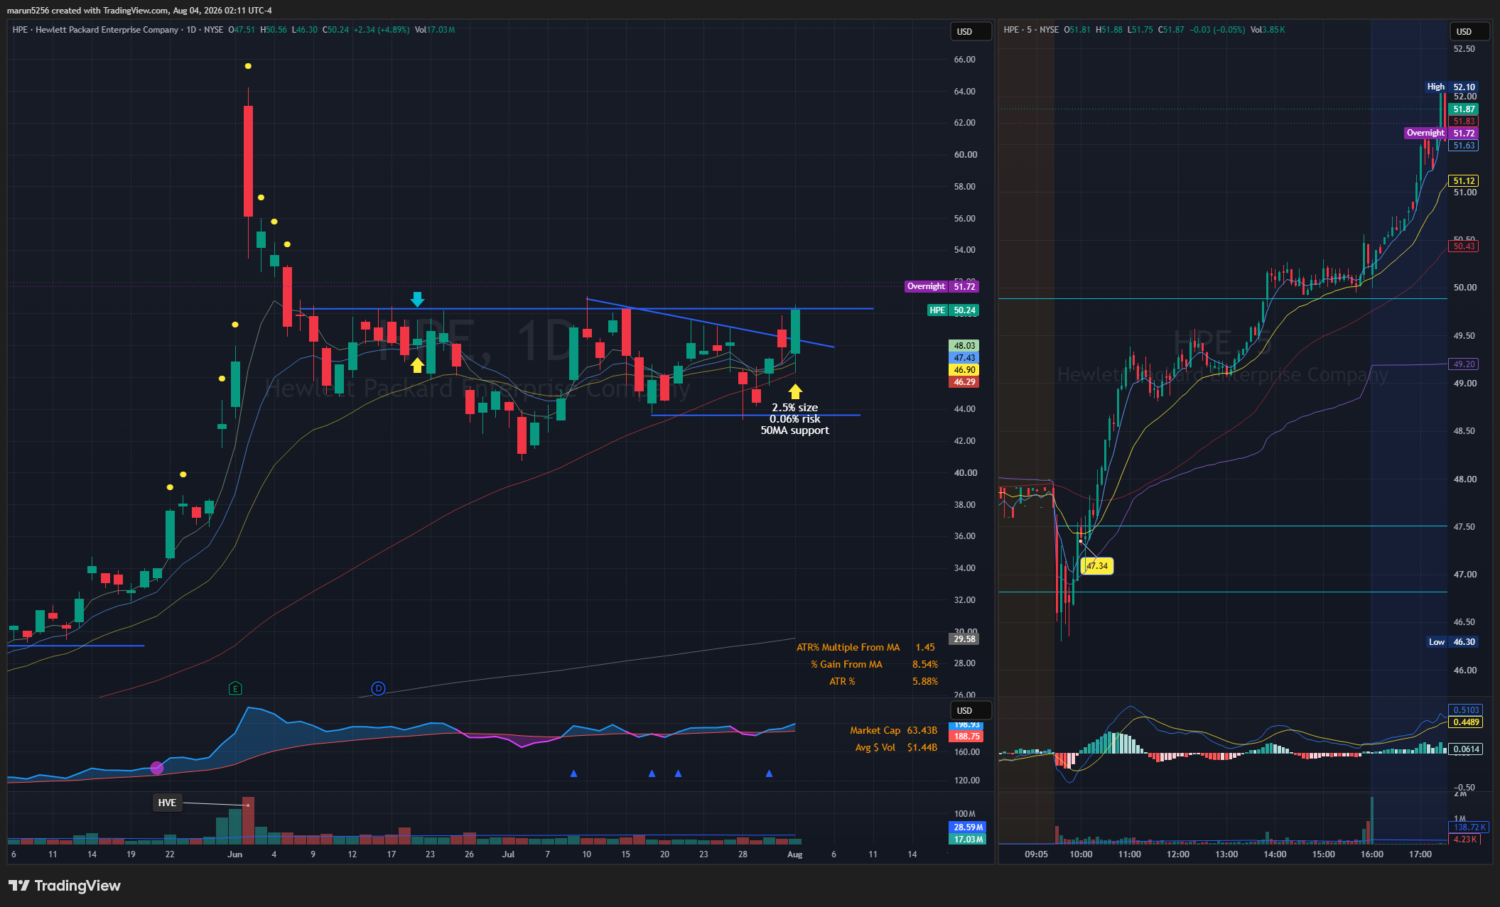Click the ATR% Multiple From MA value 1.45
The height and width of the screenshot is (907, 1500).
pos(925,648)
